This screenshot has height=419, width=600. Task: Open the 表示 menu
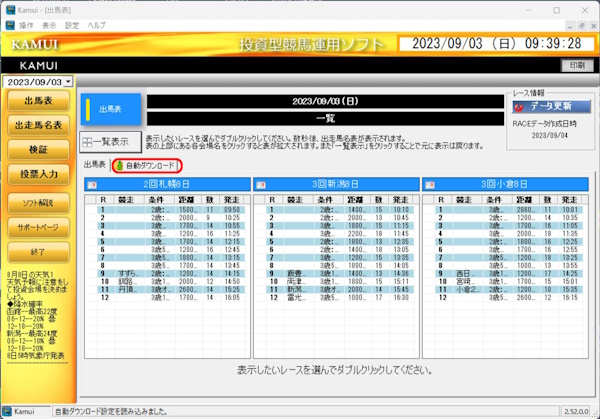tap(49, 23)
